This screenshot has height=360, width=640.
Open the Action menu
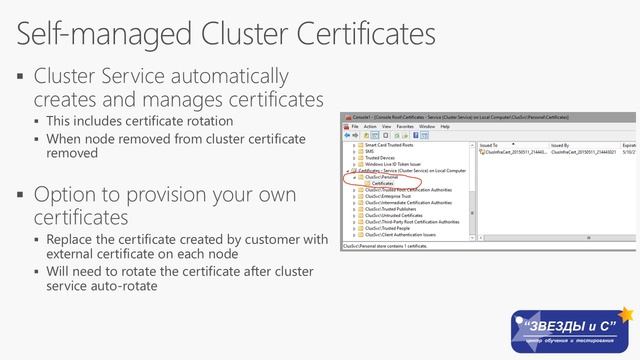pos(370,127)
